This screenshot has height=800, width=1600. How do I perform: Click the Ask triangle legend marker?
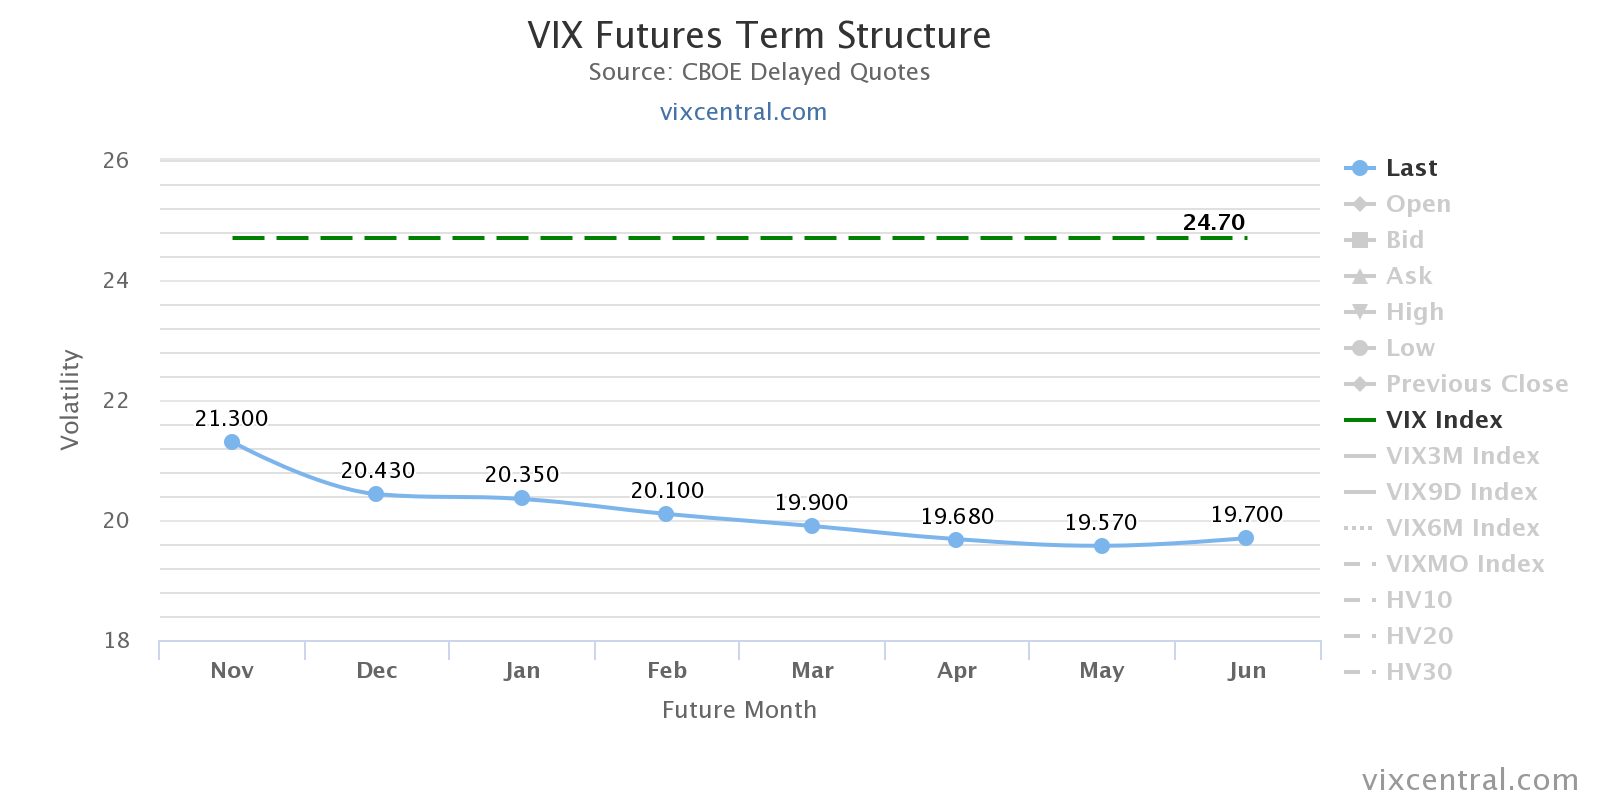(x=1359, y=276)
